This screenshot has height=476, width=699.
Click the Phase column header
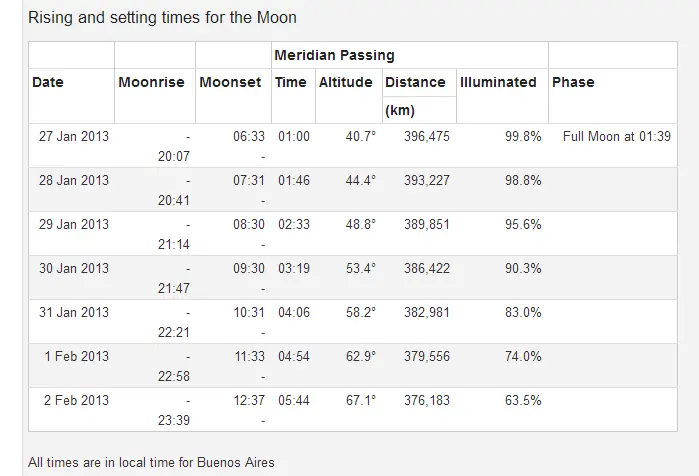point(573,82)
